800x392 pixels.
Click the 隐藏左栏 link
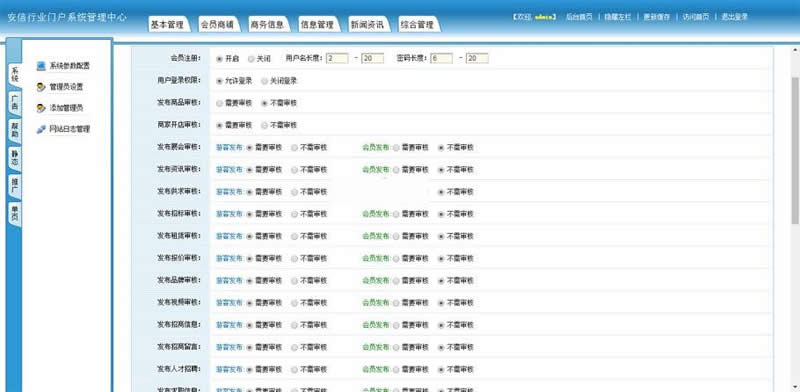(x=617, y=17)
